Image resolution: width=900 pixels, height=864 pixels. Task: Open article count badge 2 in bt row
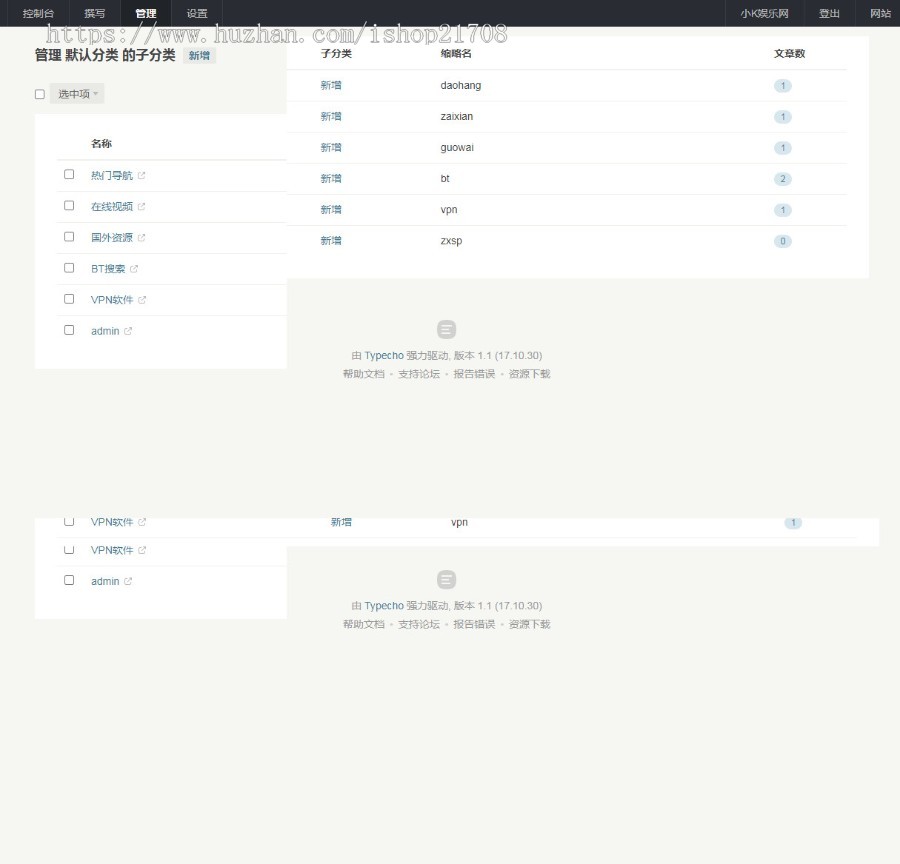click(782, 179)
